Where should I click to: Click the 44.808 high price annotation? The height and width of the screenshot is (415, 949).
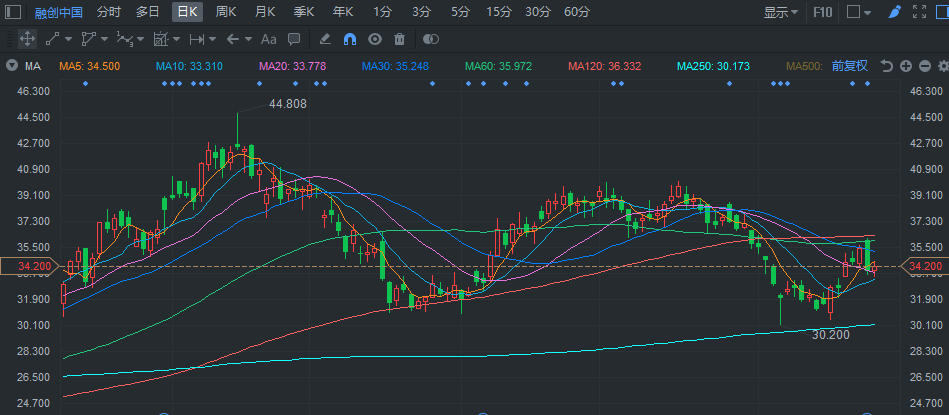(x=287, y=104)
